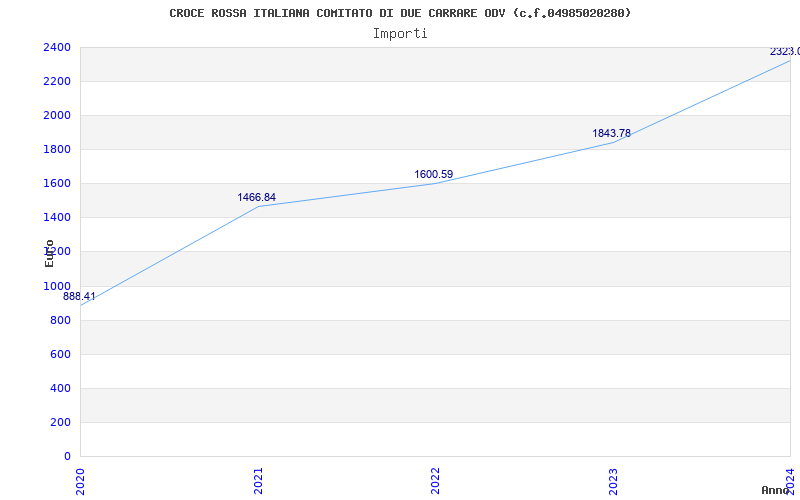This screenshot has height=500, width=800.
Task: Click the 1843.78 data label
Action: coord(611,134)
